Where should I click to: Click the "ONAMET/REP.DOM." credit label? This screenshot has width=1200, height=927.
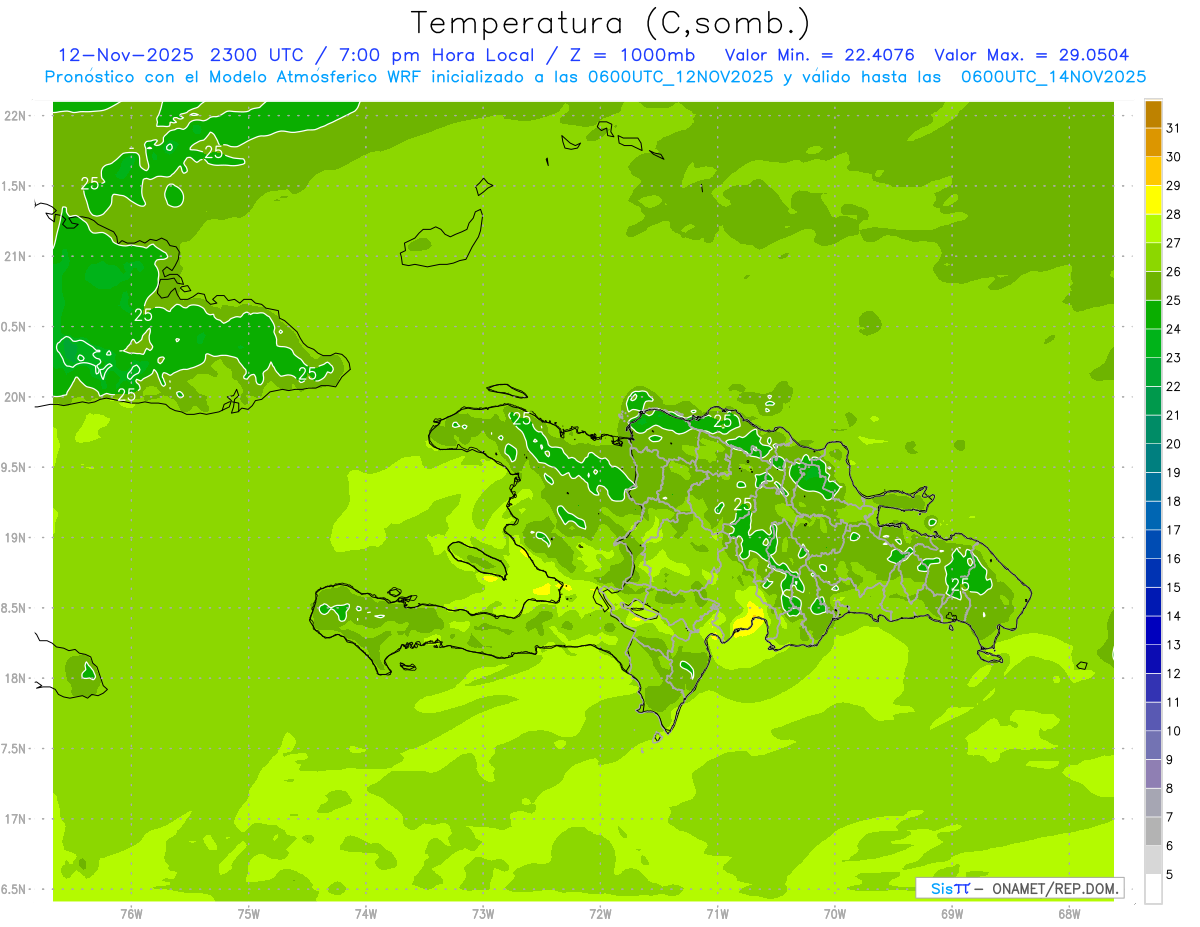(x=1053, y=888)
